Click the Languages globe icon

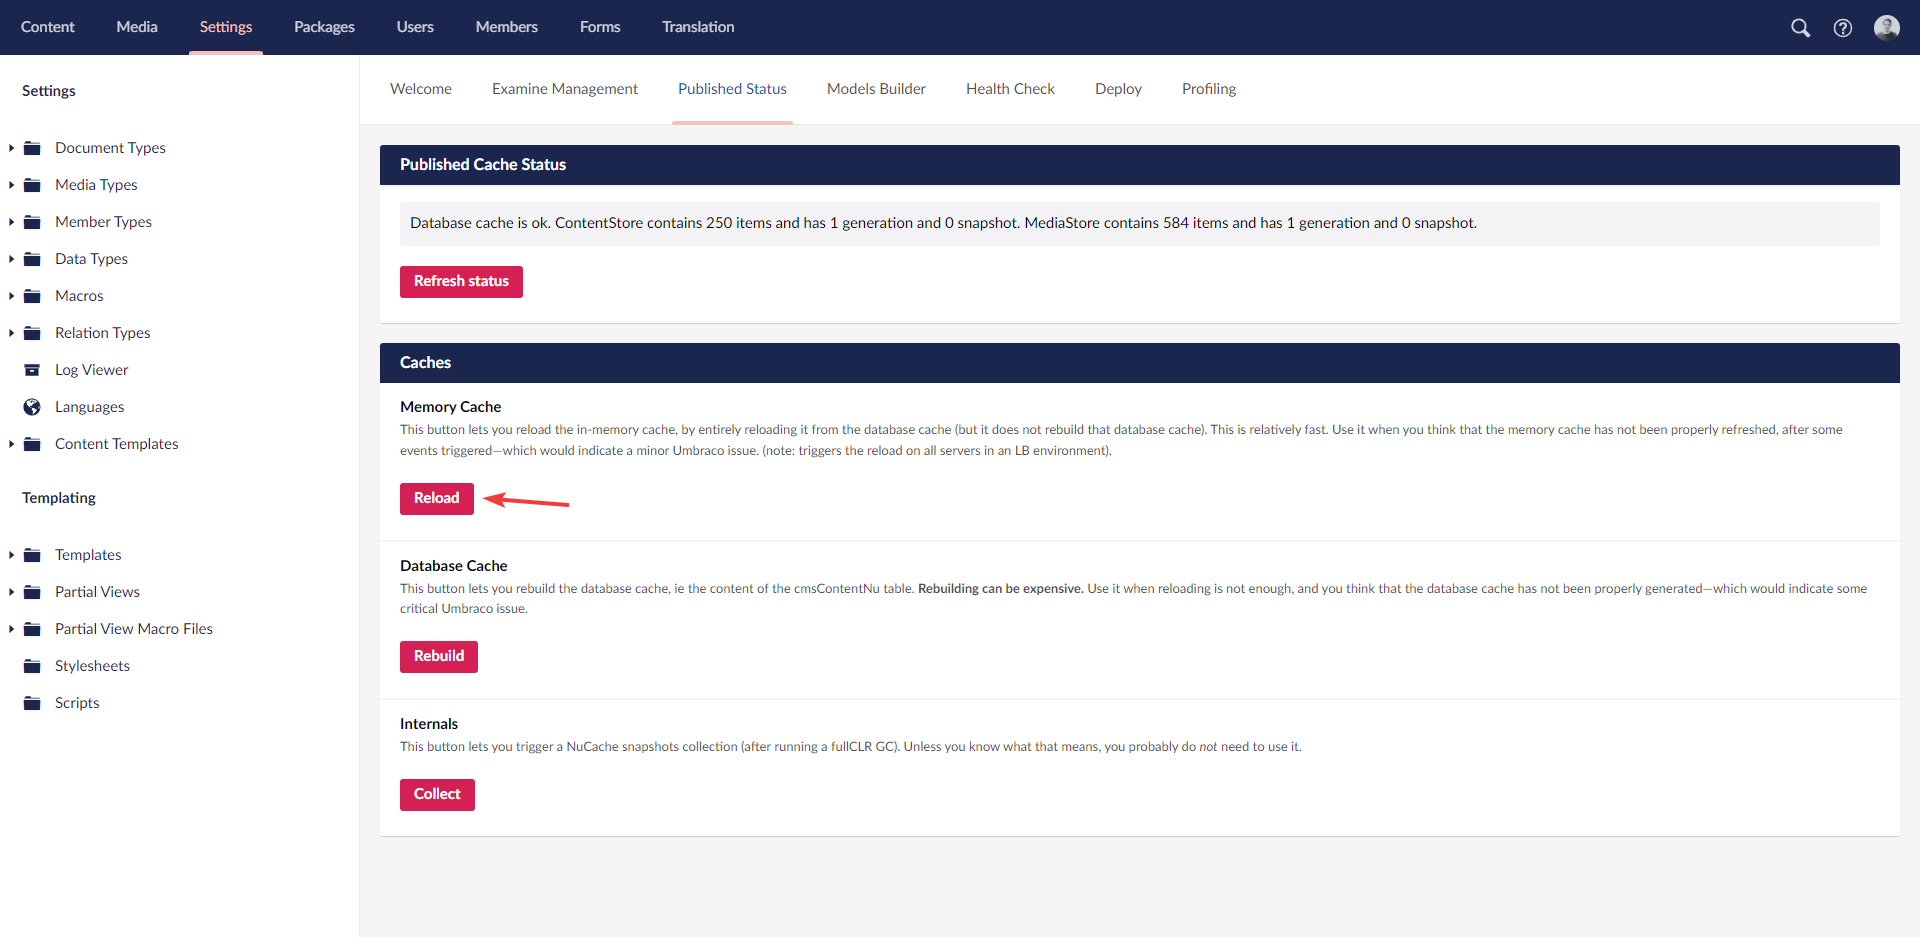tap(32, 407)
